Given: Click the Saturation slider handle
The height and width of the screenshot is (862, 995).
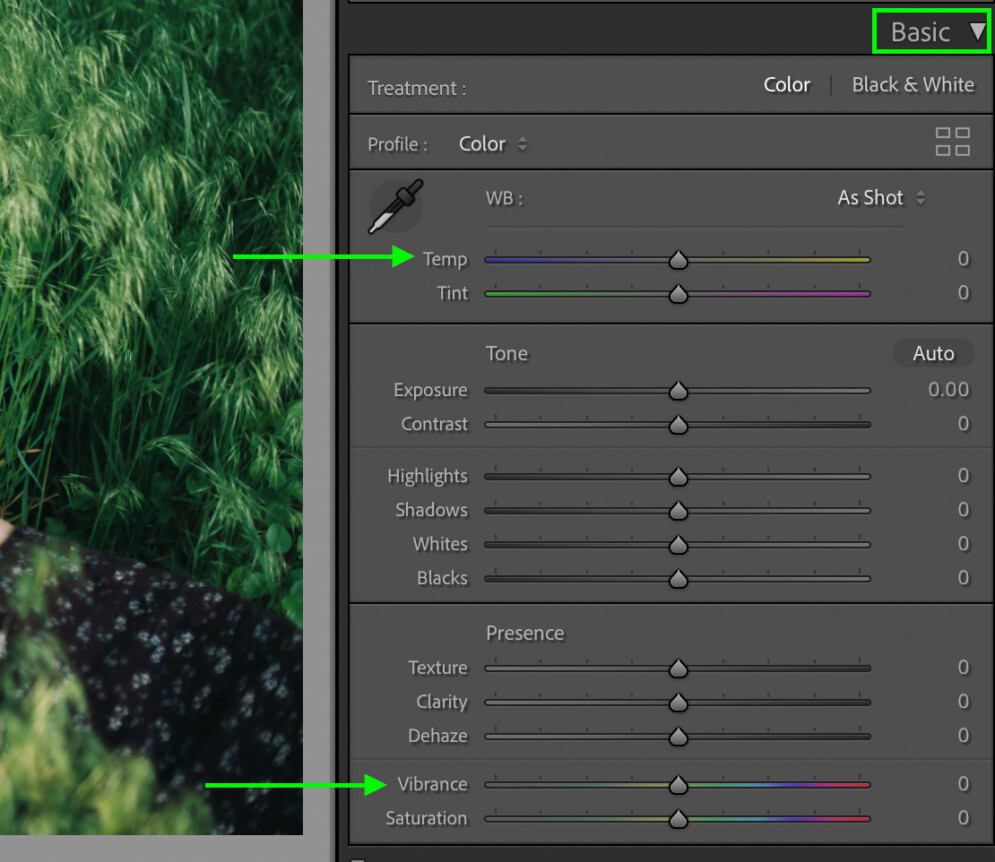Looking at the screenshot, I should [x=678, y=818].
